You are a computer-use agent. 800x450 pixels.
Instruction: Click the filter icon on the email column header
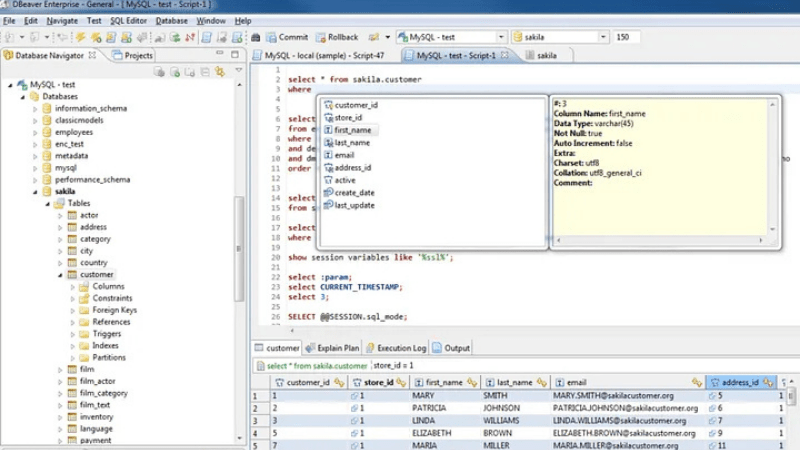pyautogui.click(x=696, y=382)
